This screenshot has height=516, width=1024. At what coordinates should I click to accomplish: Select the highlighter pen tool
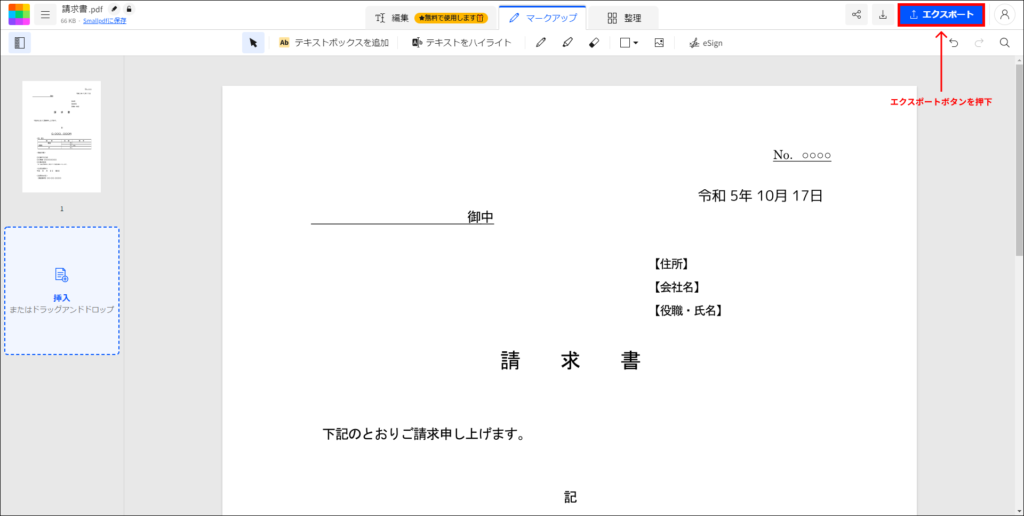point(567,42)
